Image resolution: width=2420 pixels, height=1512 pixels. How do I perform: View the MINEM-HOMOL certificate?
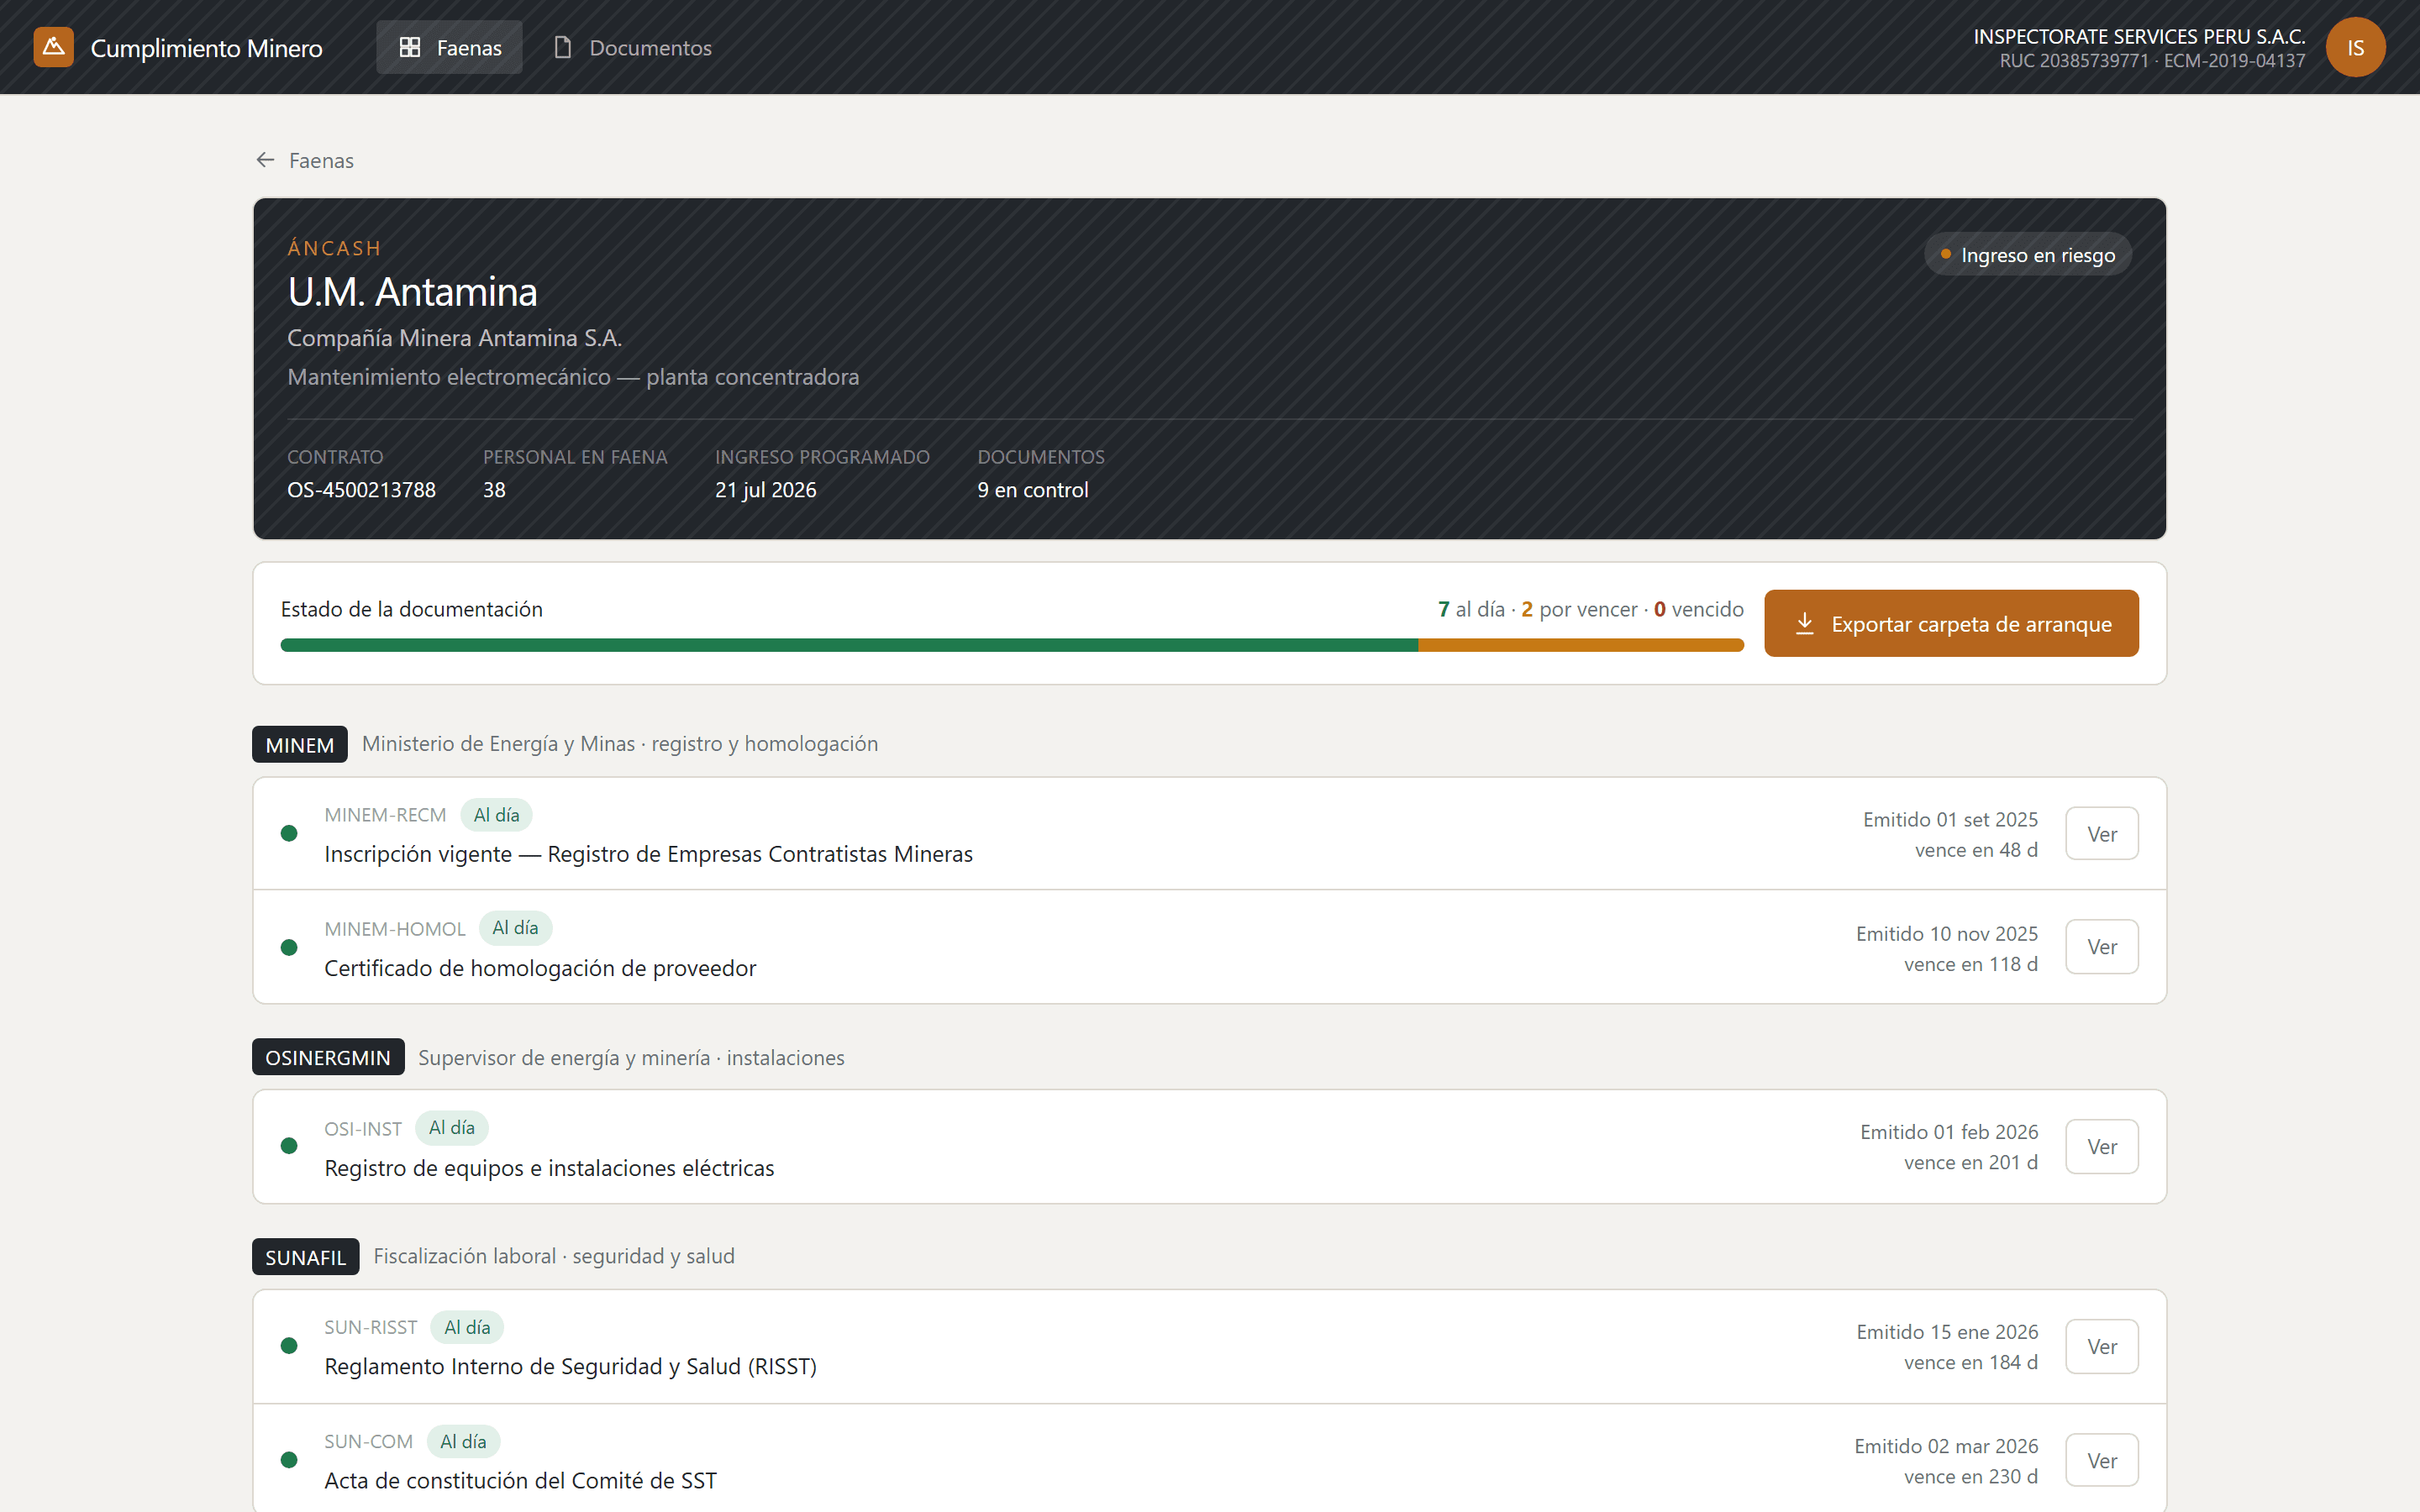click(x=2102, y=946)
